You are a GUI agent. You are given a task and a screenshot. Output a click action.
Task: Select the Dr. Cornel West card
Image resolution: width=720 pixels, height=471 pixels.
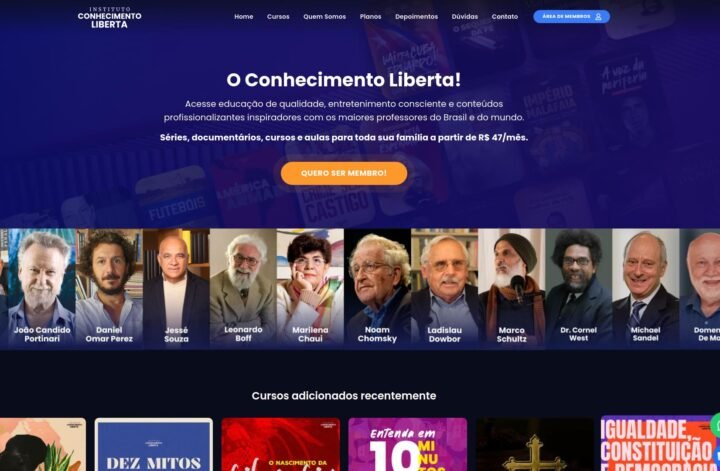[578, 289]
